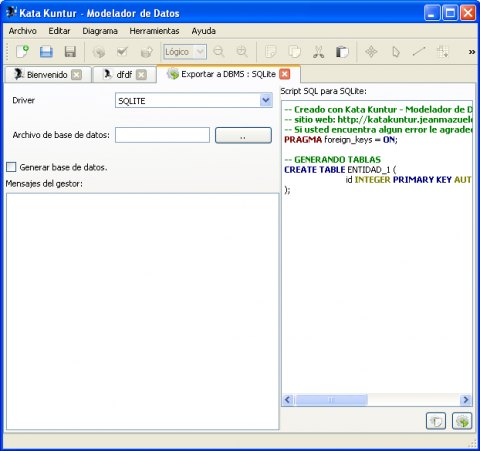The height and width of the screenshot is (451, 480).
Task: Click the scroll left arrow of the SQL script
Action: [288, 399]
